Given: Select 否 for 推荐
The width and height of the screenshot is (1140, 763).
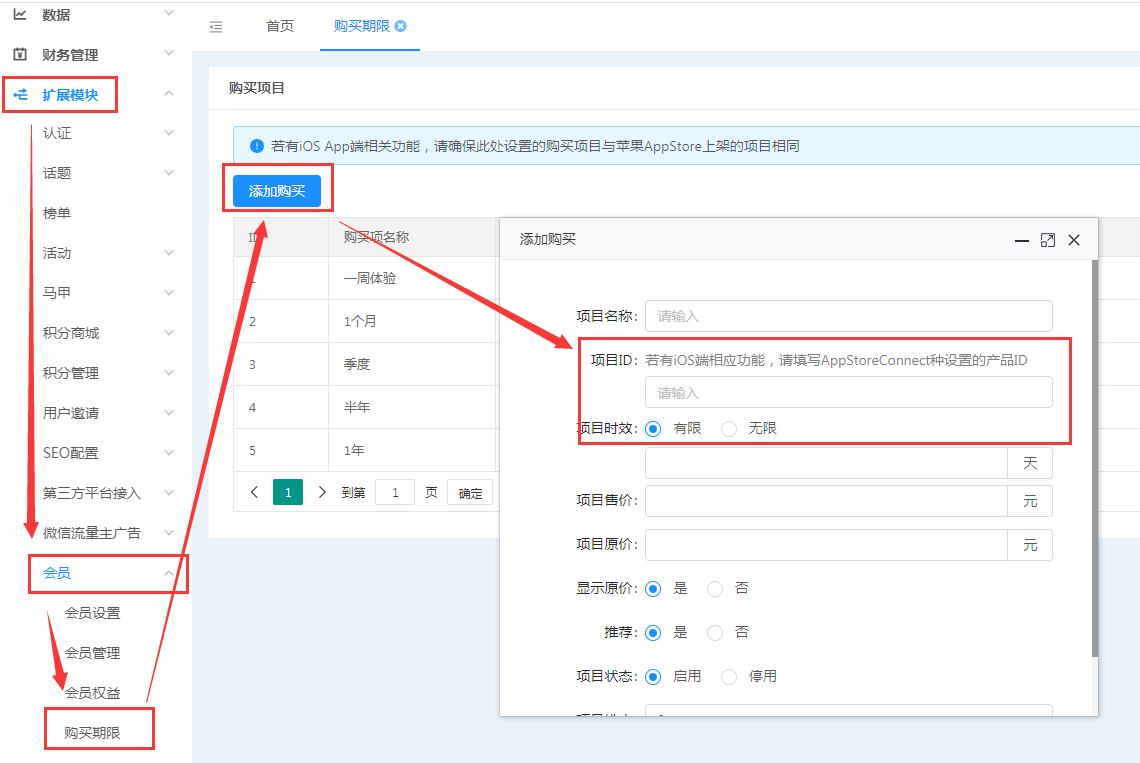Looking at the screenshot, I should (x=715, y=633).
